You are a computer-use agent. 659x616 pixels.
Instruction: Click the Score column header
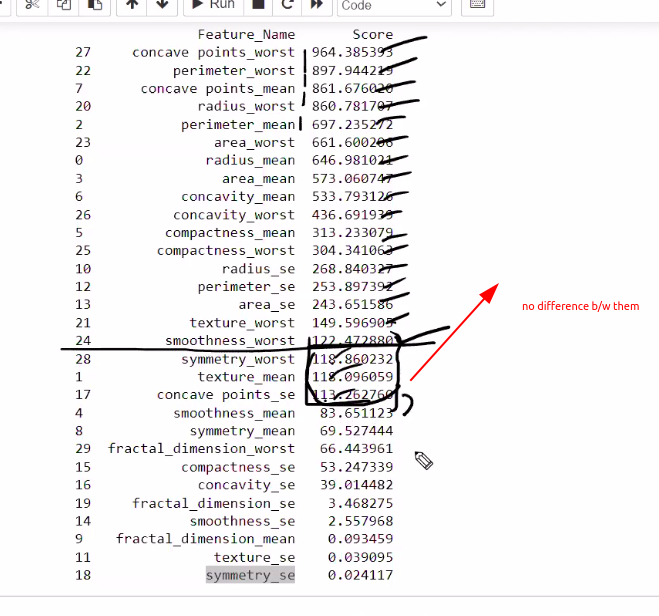372,34
